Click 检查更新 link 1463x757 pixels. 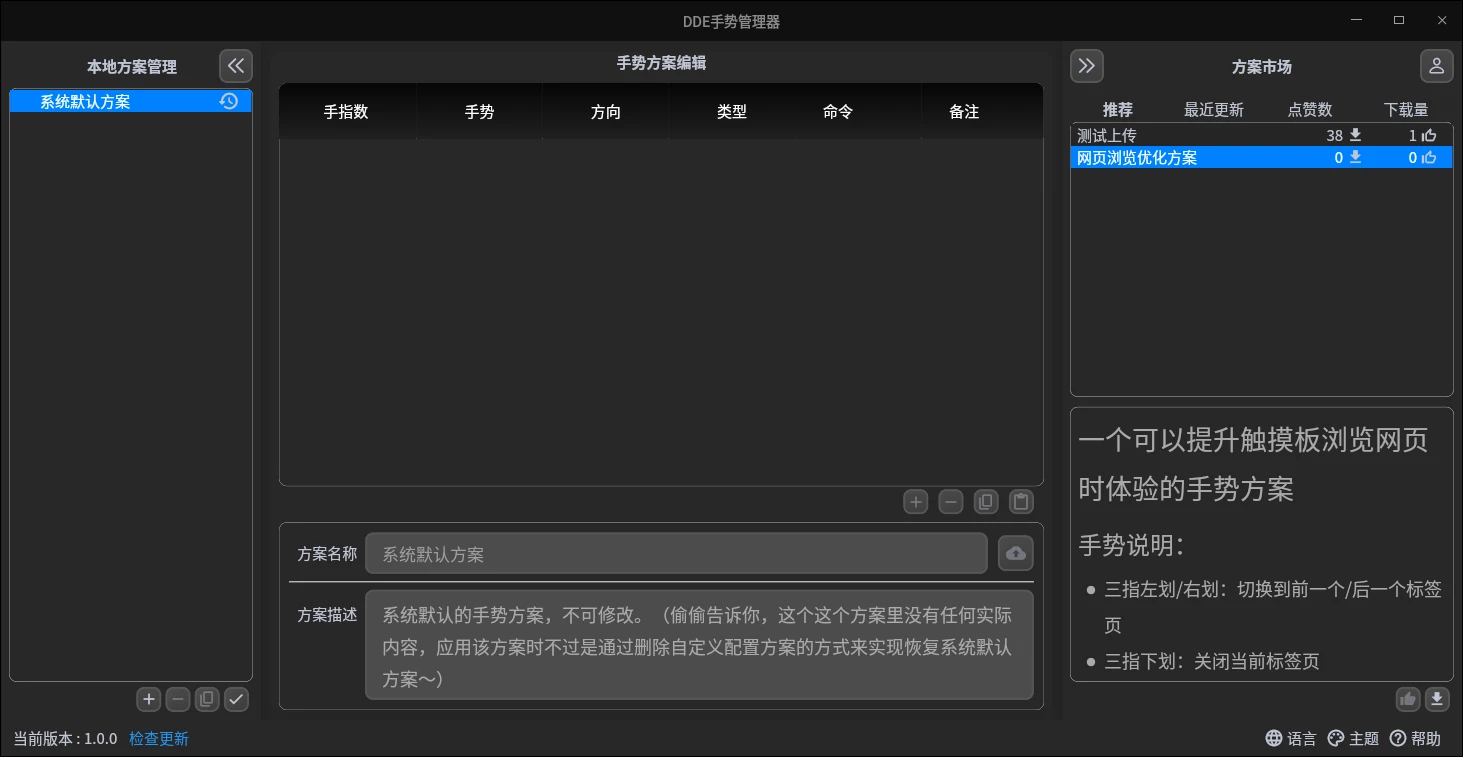coord(159,739)
